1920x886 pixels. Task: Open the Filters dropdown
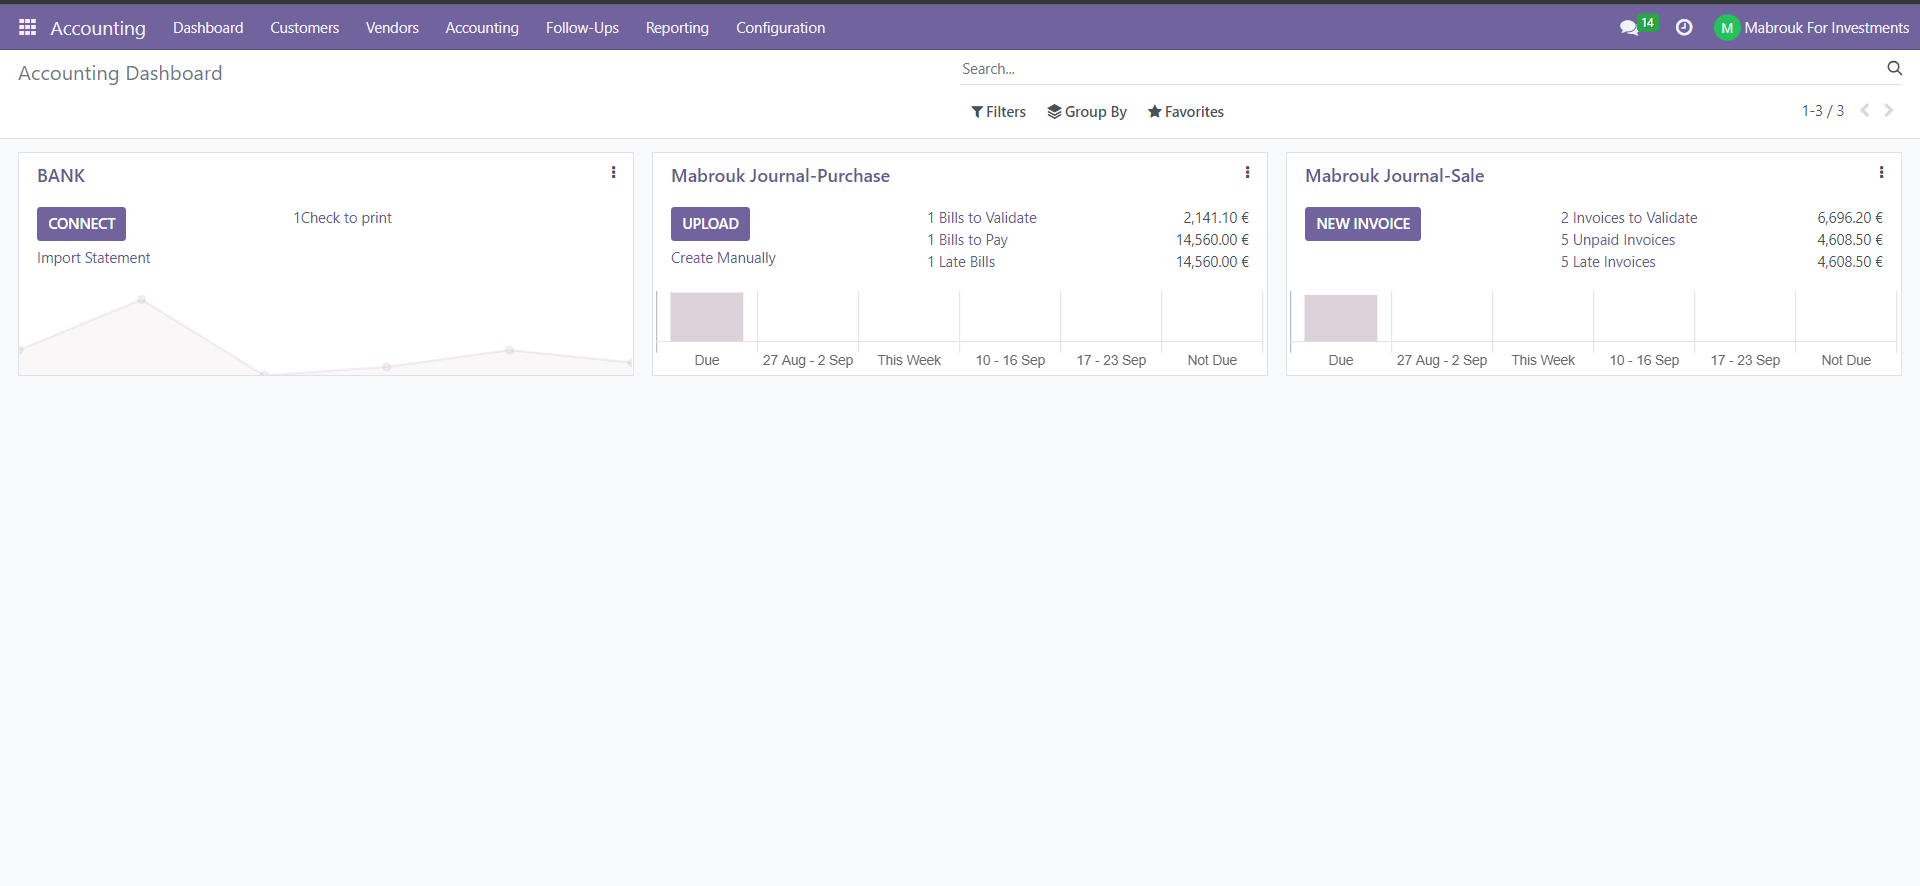(x=998, y=112)
